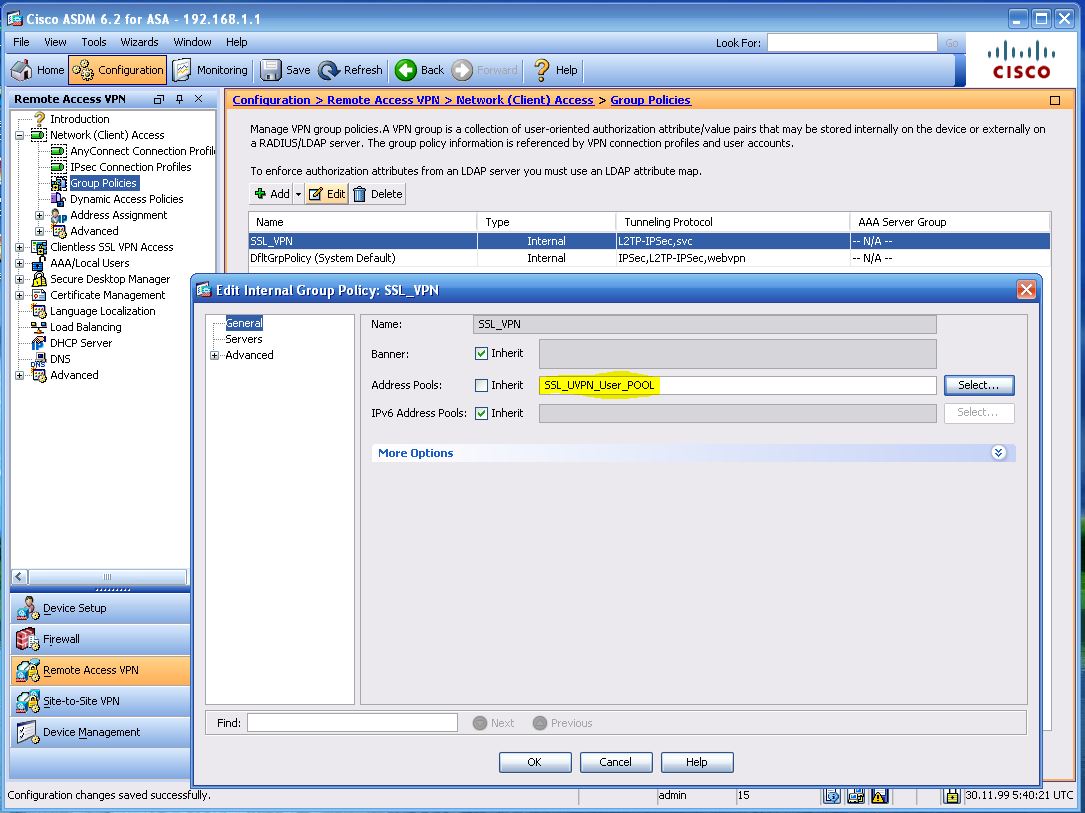Image resolution: width=1085 pixels, height=813 pixels.
Task: Open AnyConnect Connection Profiles node
Action: tap(142, 151)
